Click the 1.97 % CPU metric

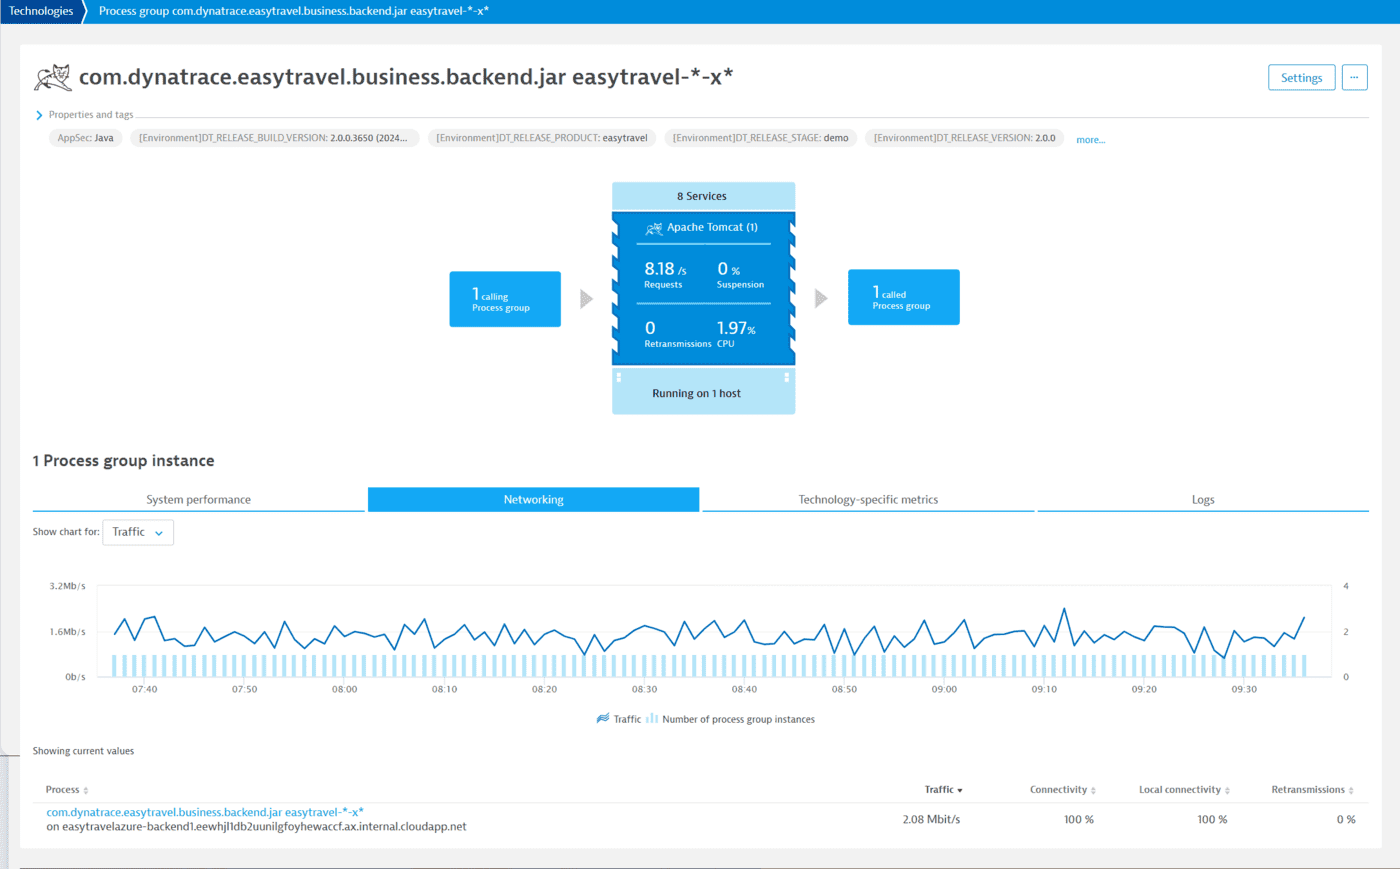(x=736, y=334)
